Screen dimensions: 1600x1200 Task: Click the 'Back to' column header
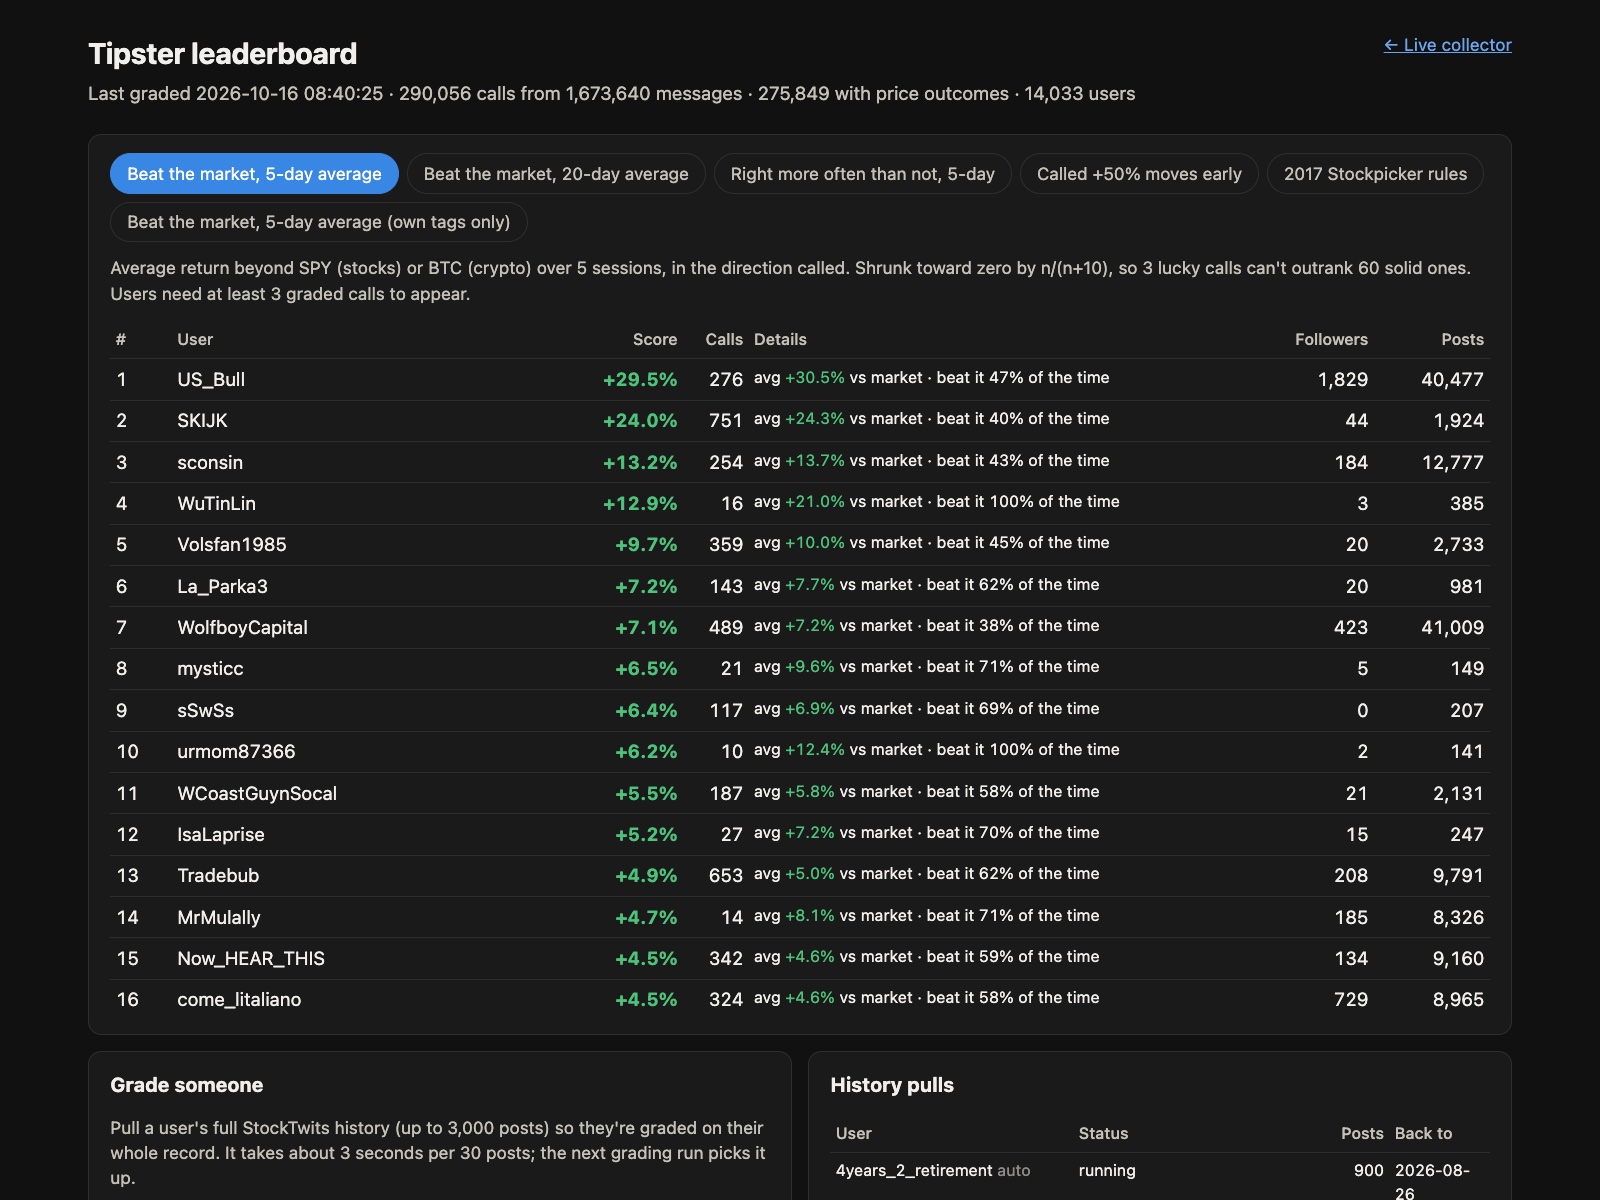click(x=1423, y=1134)
